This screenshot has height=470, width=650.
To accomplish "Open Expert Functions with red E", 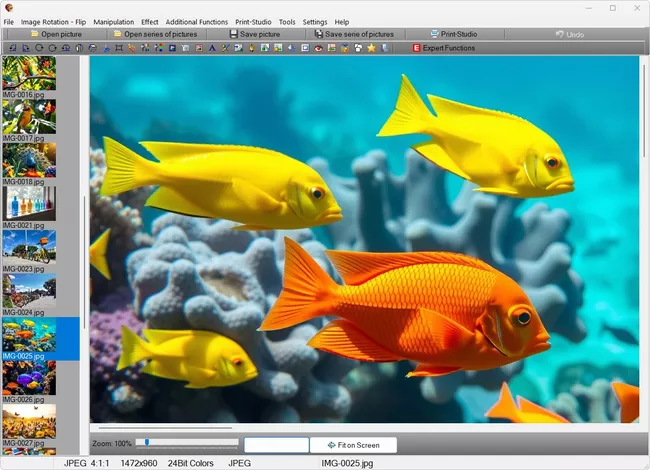I will (x=444, y=48).
